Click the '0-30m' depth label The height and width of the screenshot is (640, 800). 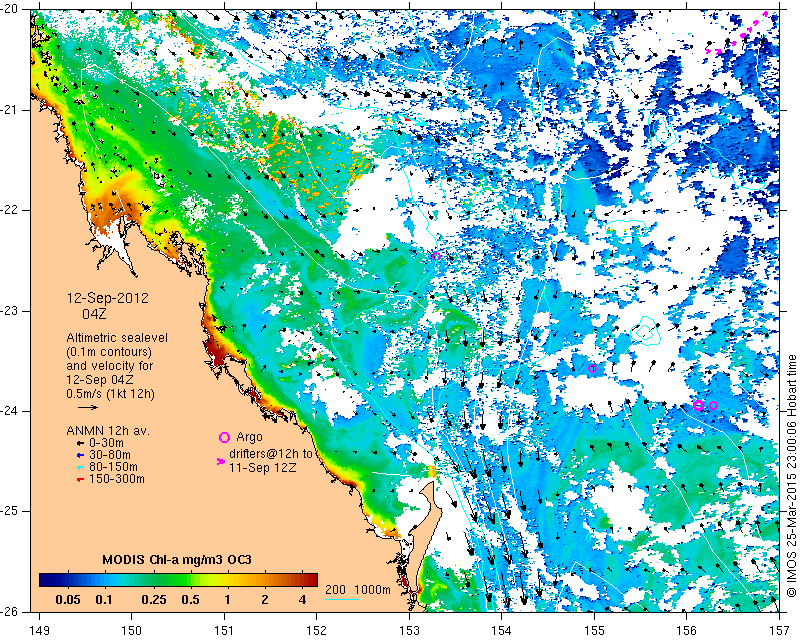106,443
